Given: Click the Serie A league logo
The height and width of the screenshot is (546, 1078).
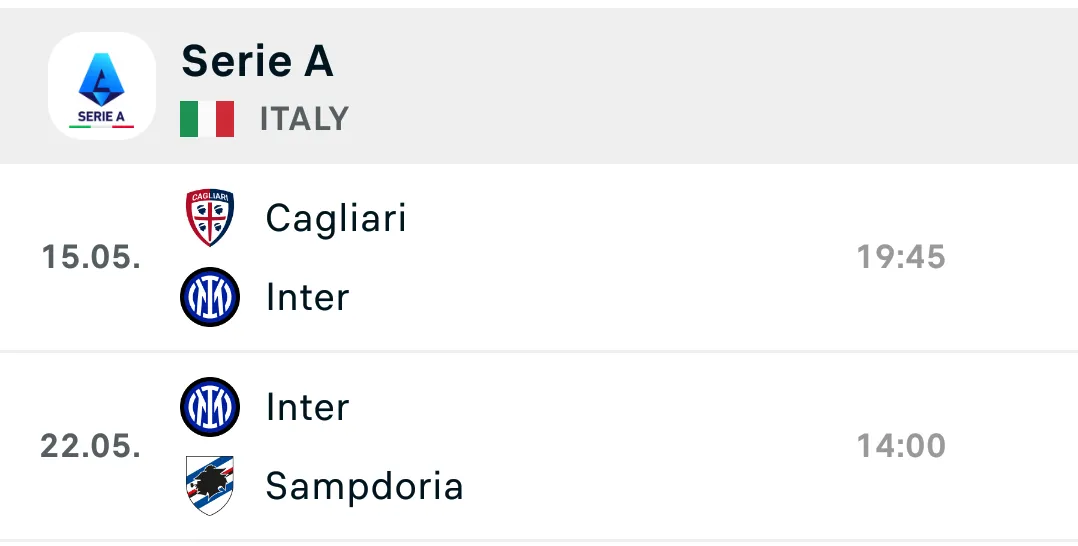Looking at the screenshot, I should (x=102, y=86).
